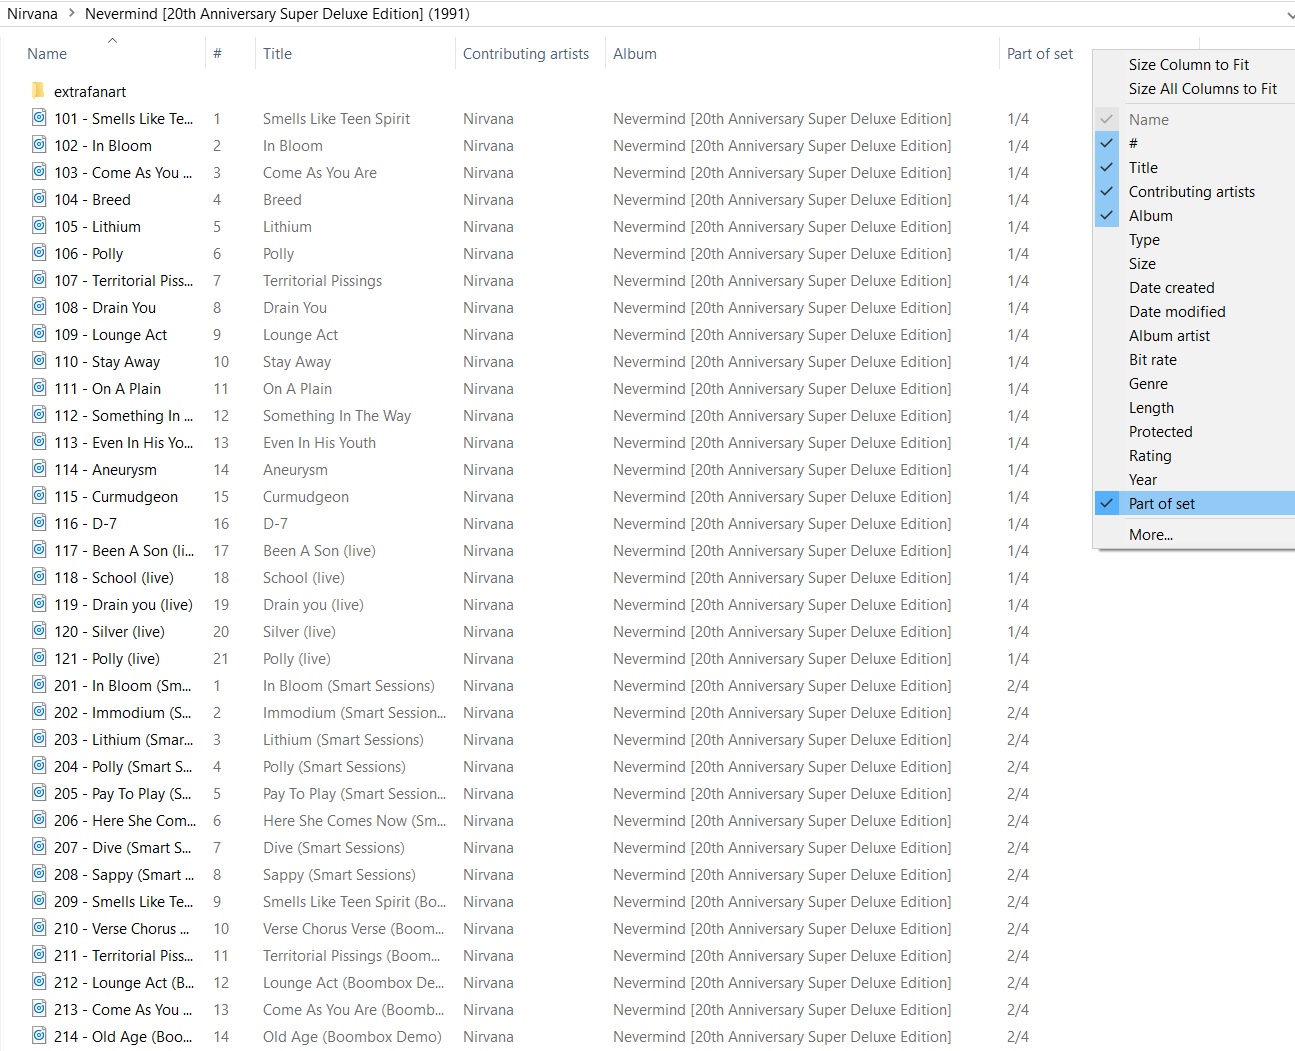The image size is (1295, 1051).
Task: Click the audio icon next to 121 - Polly (live)
Action: point(39,658)
